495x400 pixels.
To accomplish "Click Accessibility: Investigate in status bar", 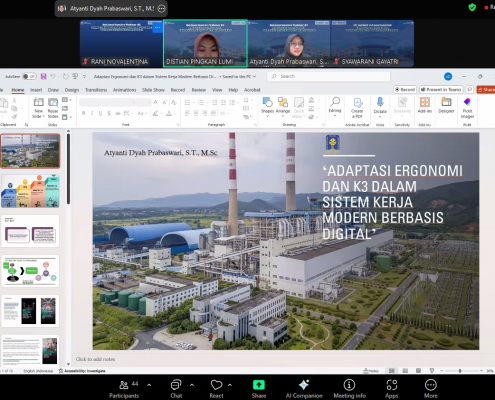I will (82, 371).
